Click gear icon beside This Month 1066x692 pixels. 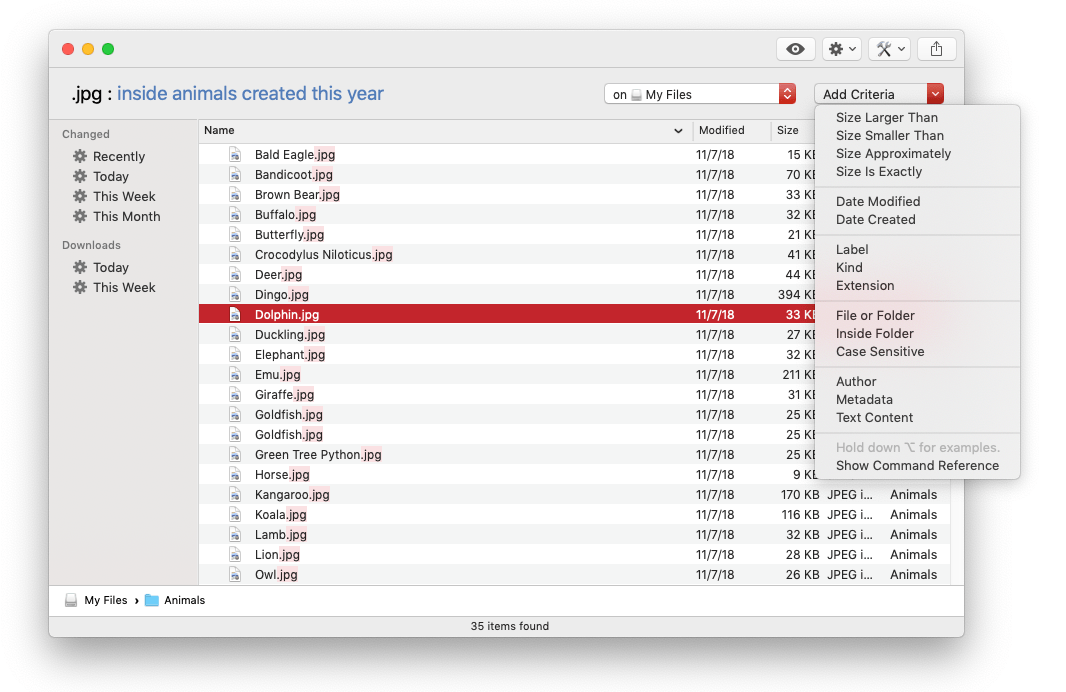[x=80, y=217]
